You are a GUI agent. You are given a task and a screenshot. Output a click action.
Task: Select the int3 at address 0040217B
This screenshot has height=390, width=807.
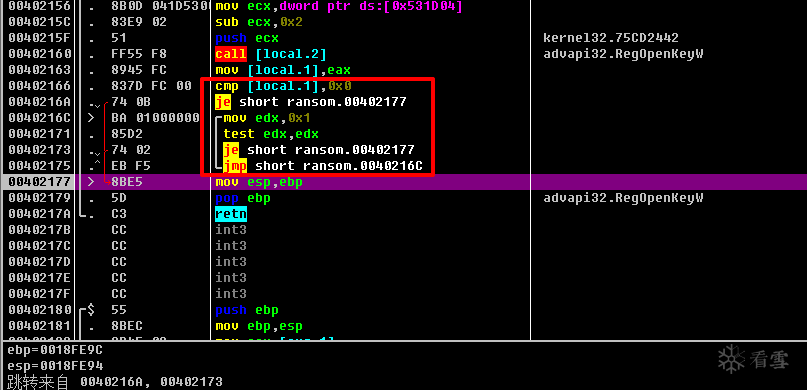pyautogui.click(x=231, y=229)
